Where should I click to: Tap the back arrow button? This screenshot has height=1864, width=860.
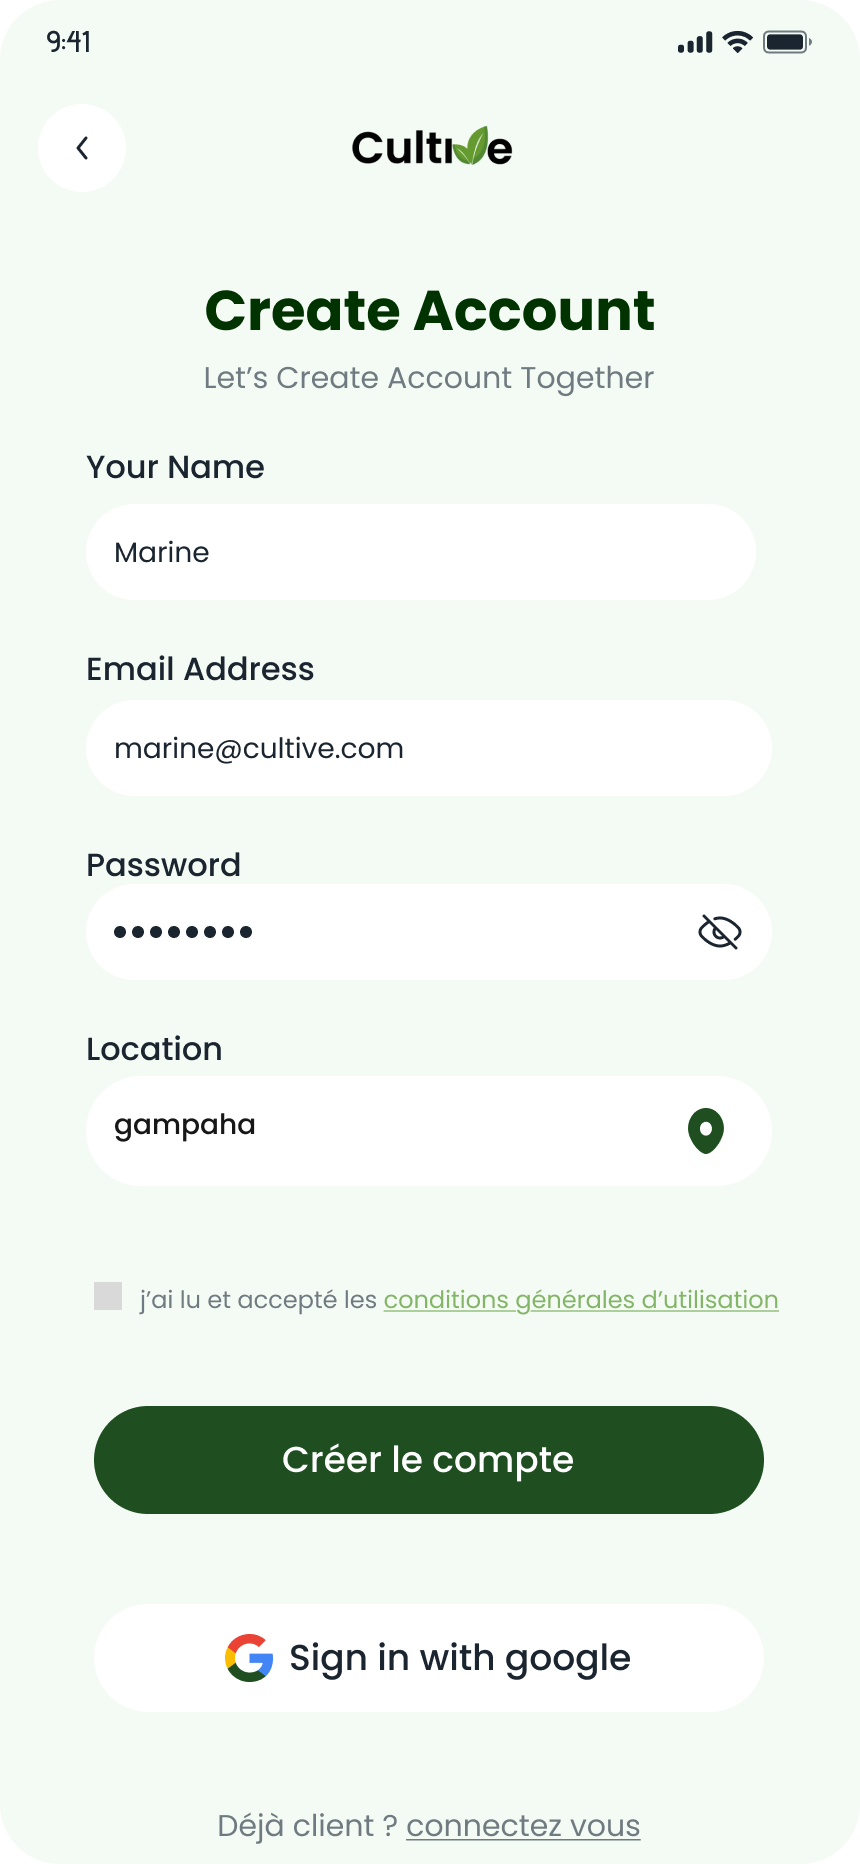[82, 148]
